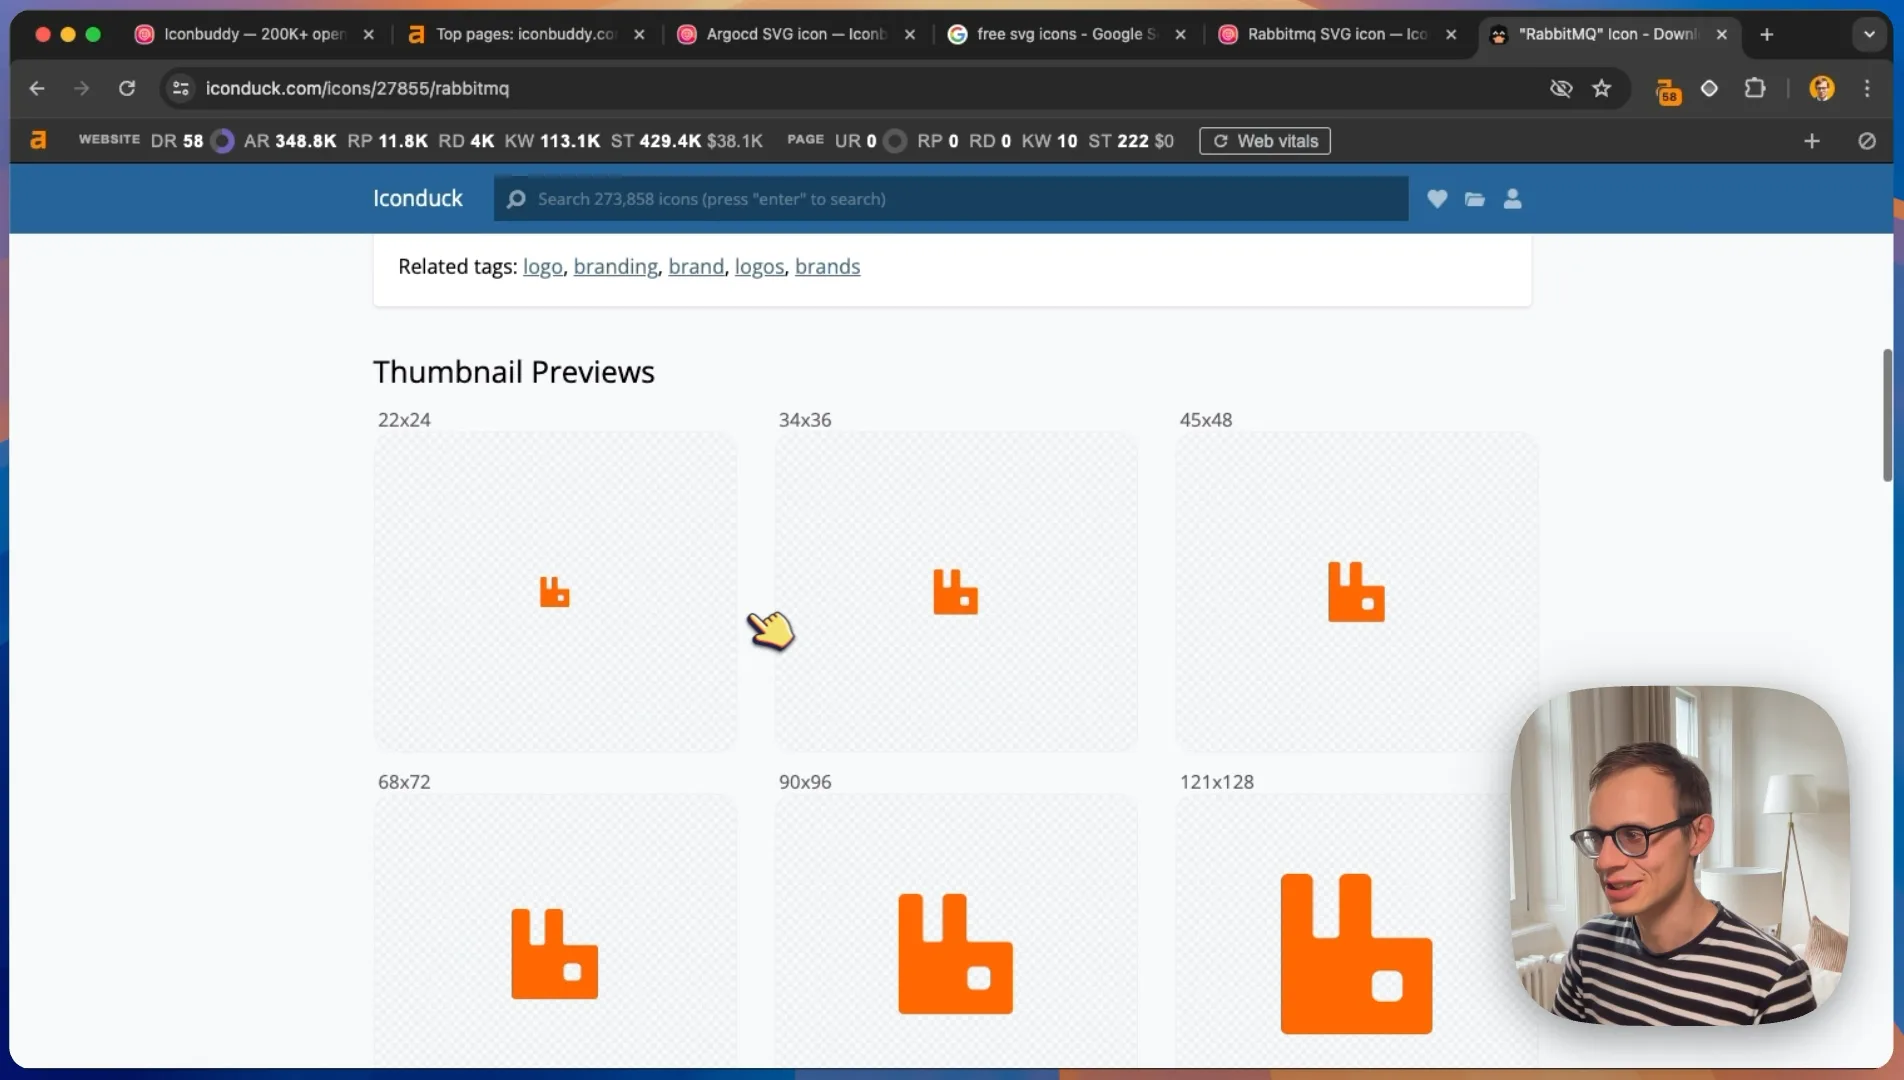Add an item with the Ahrefs toolbar plus
Image resolution: width=1904 pixels, height=1080 pixels.
click(1811, 141)
